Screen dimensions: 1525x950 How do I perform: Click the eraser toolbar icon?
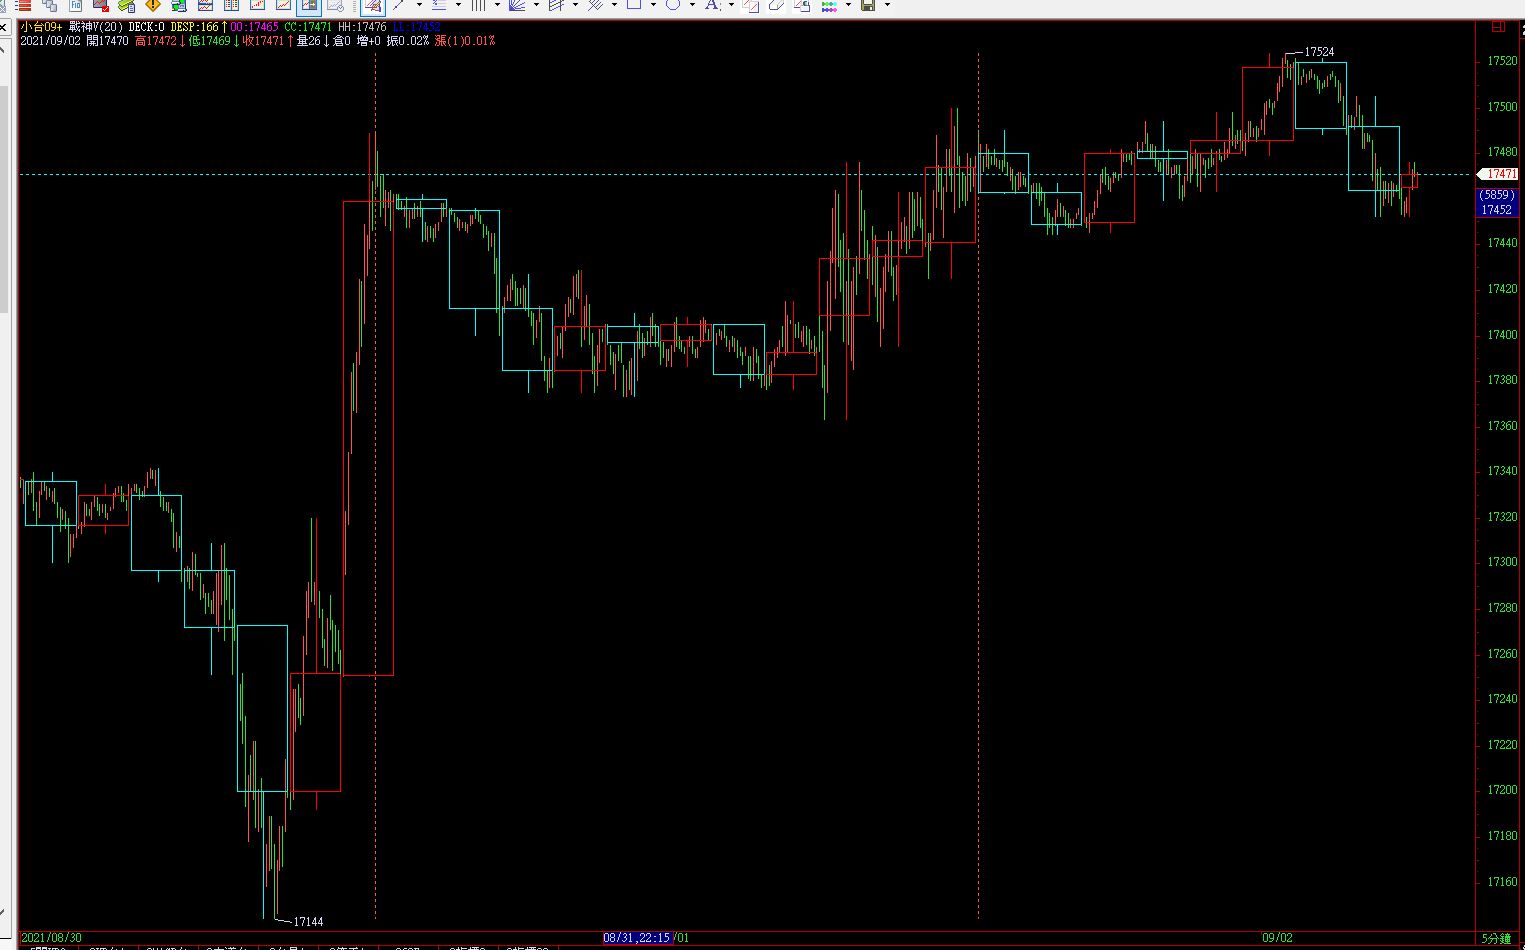click(x=777, y=5)
